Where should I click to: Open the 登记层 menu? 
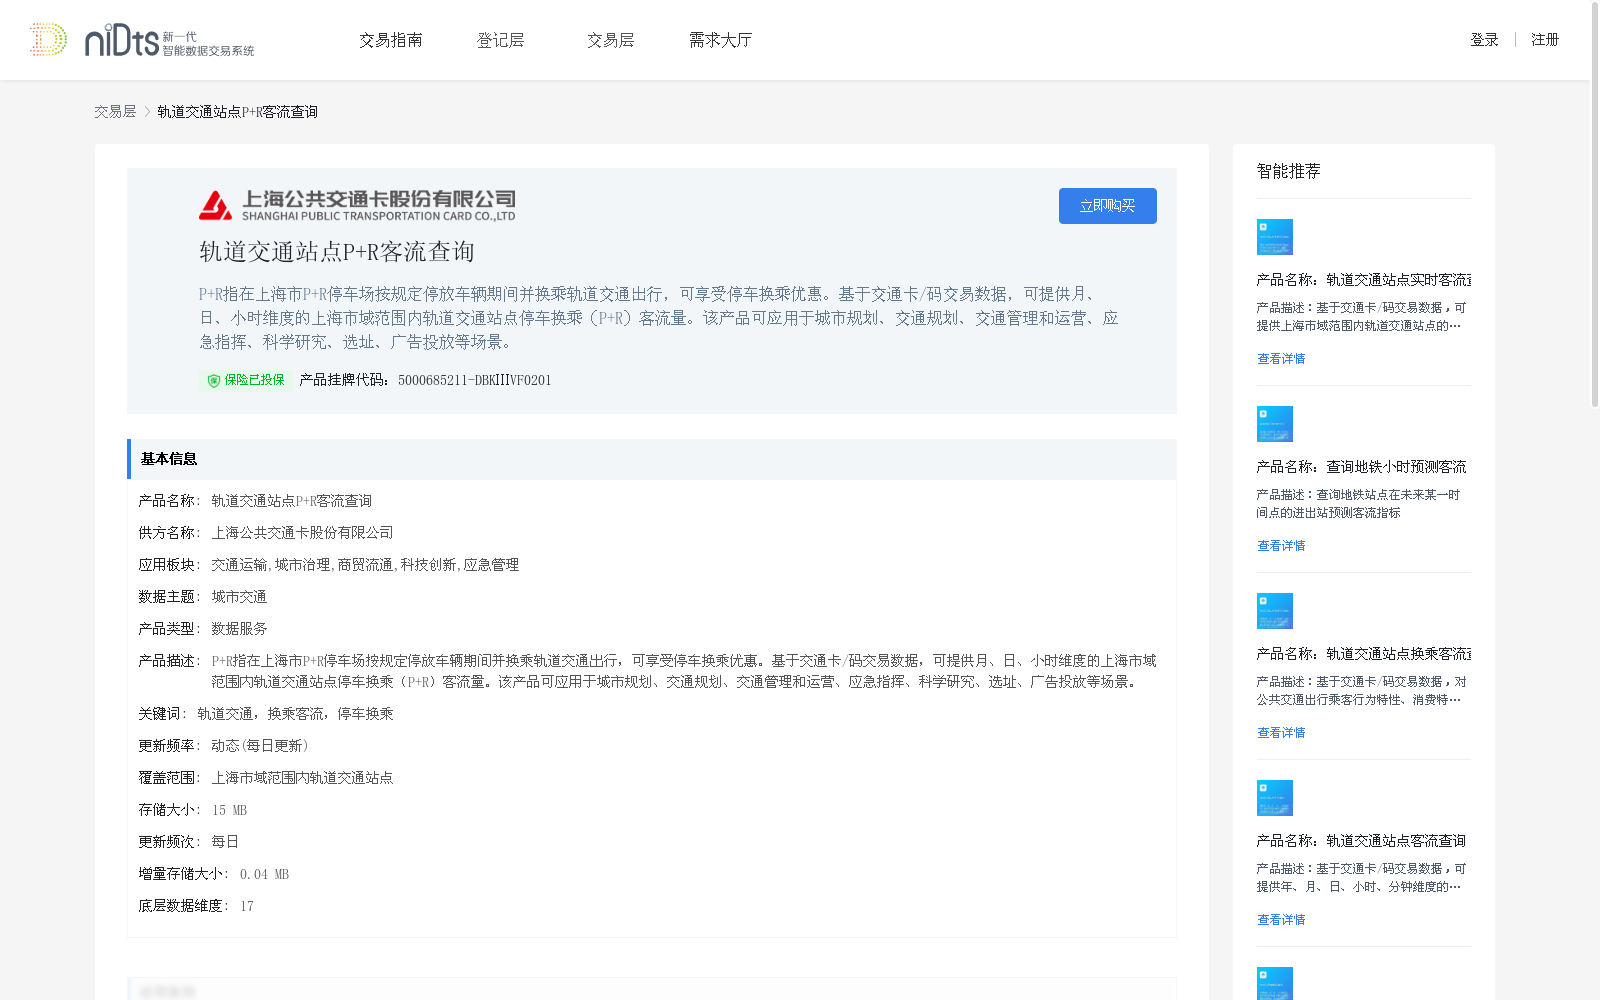[501, 40]
